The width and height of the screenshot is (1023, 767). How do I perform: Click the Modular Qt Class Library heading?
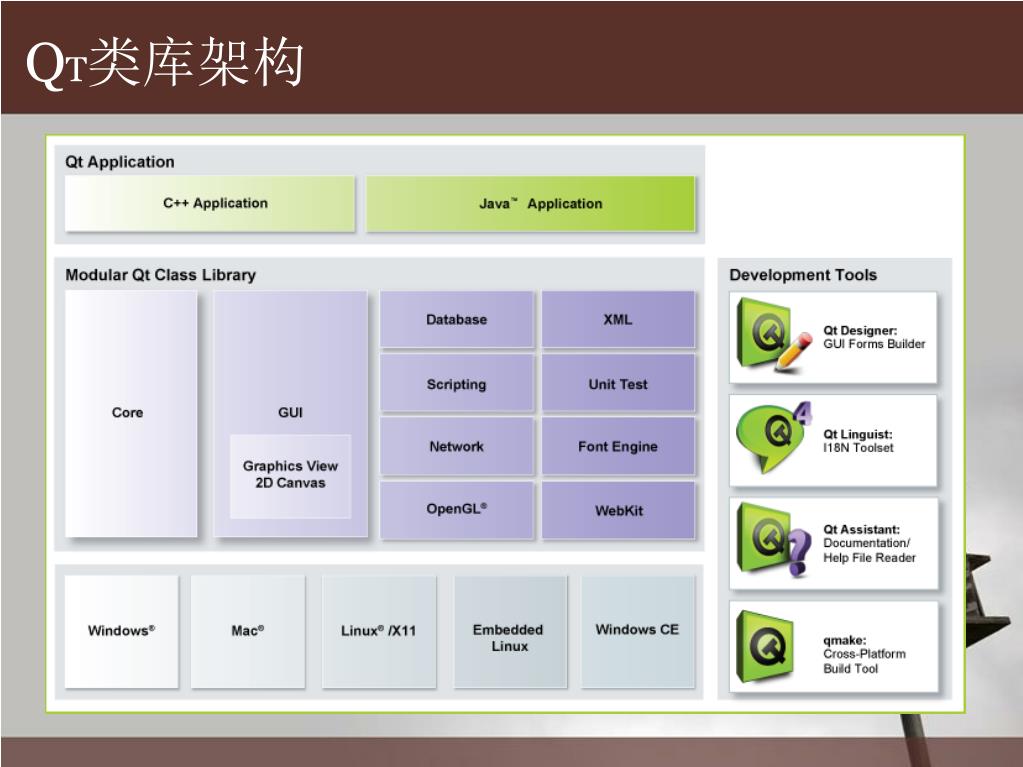160,275
